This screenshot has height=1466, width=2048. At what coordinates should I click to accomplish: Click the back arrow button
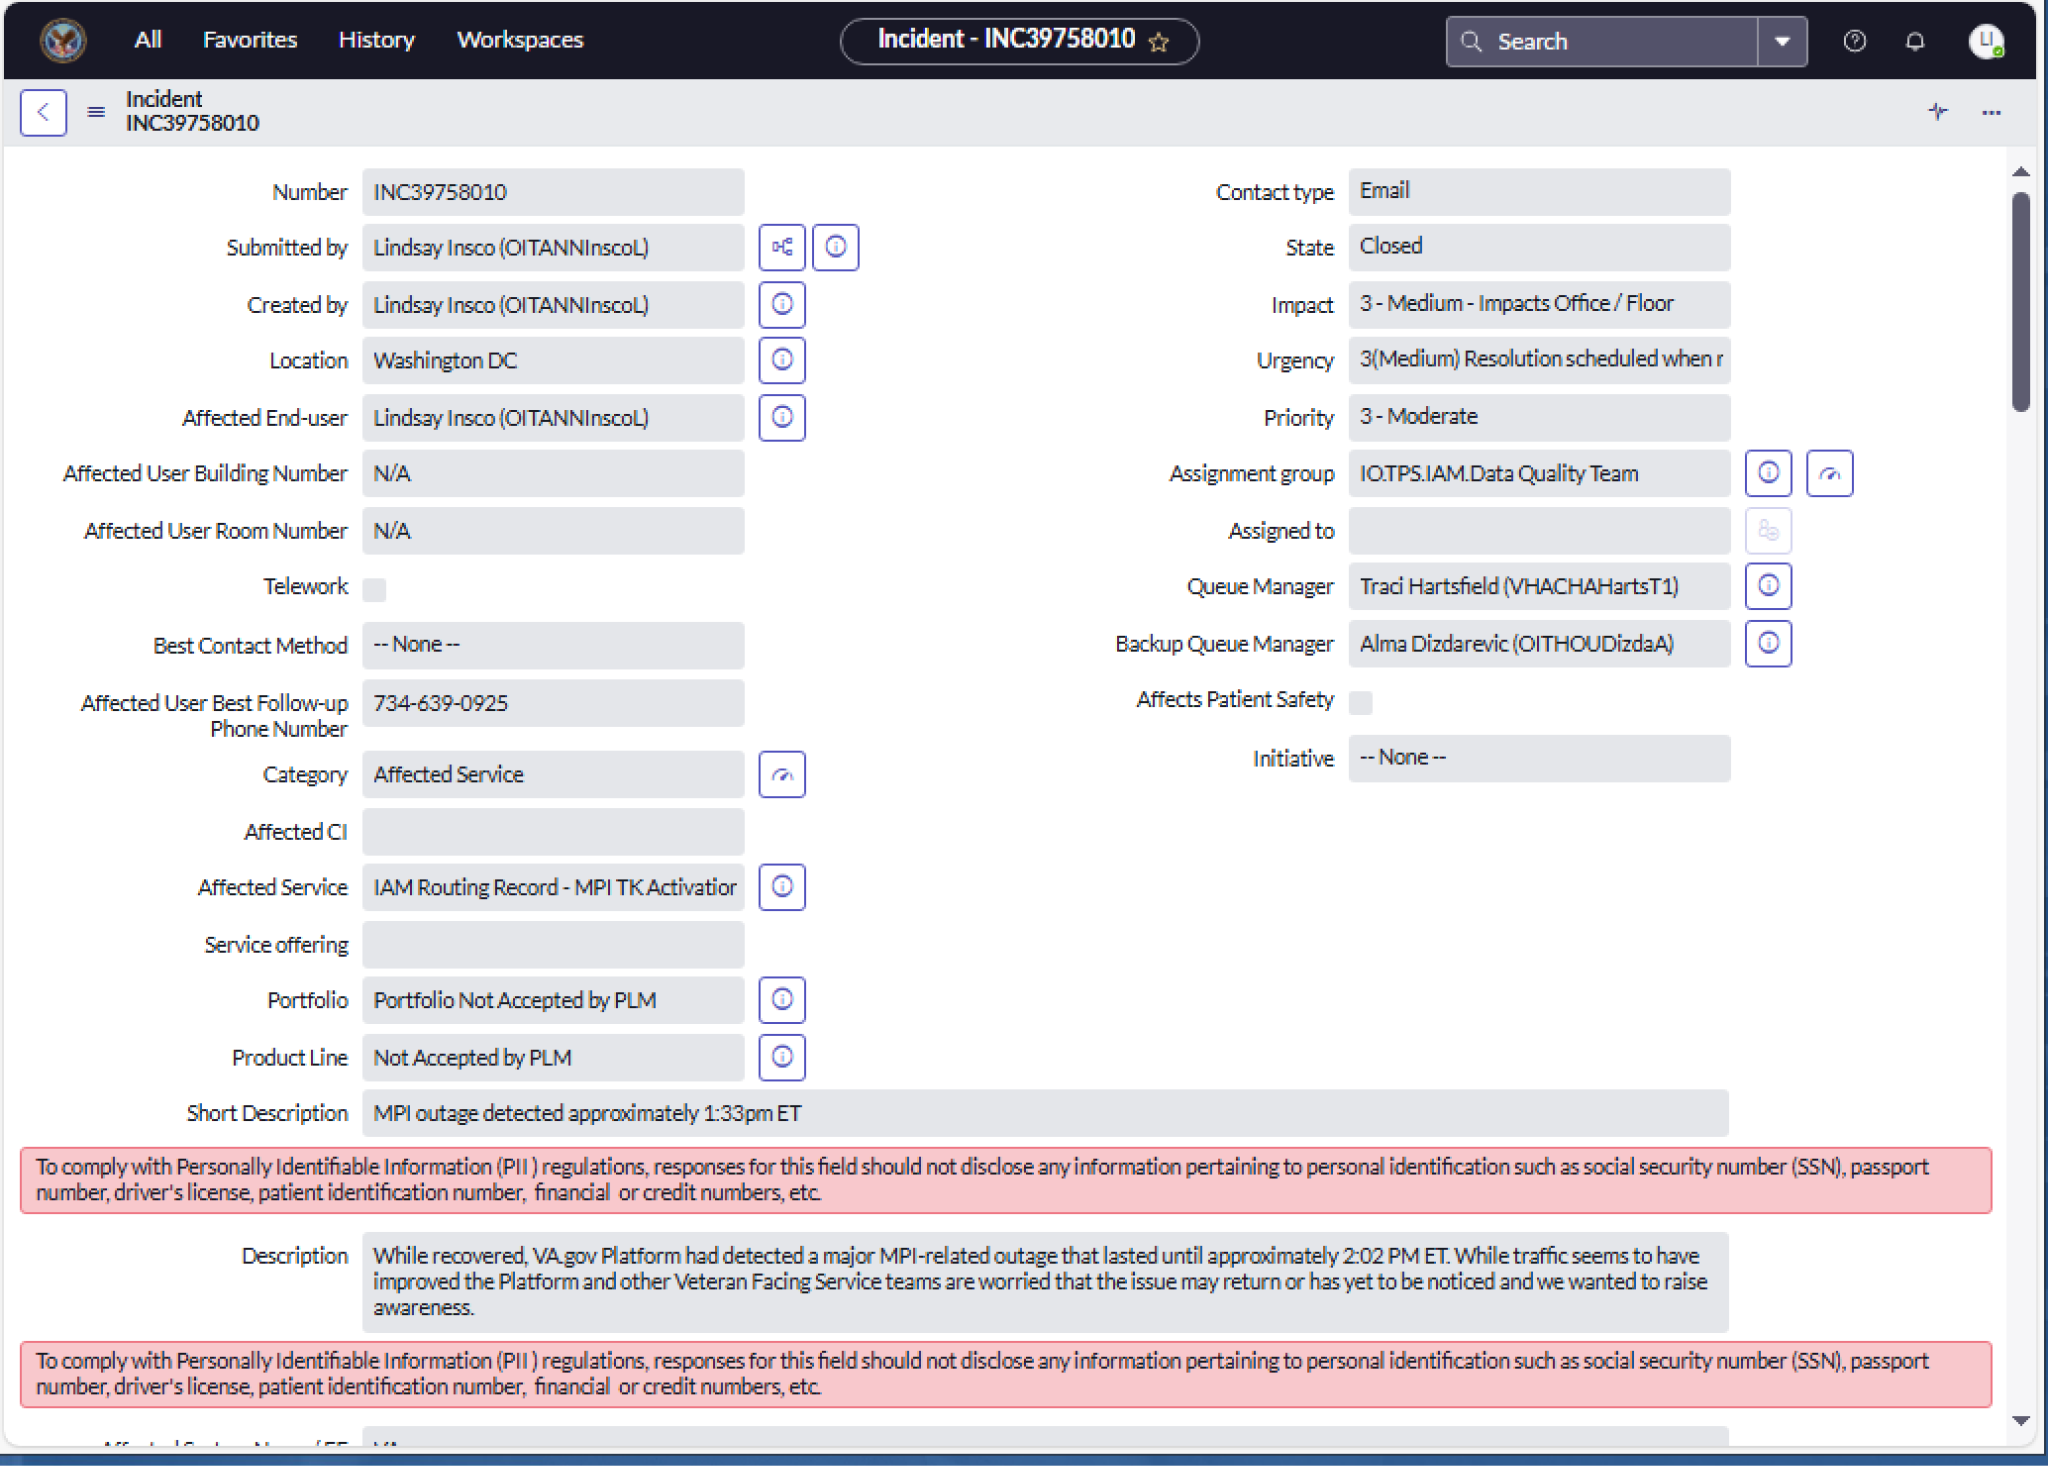click(43, 112)
